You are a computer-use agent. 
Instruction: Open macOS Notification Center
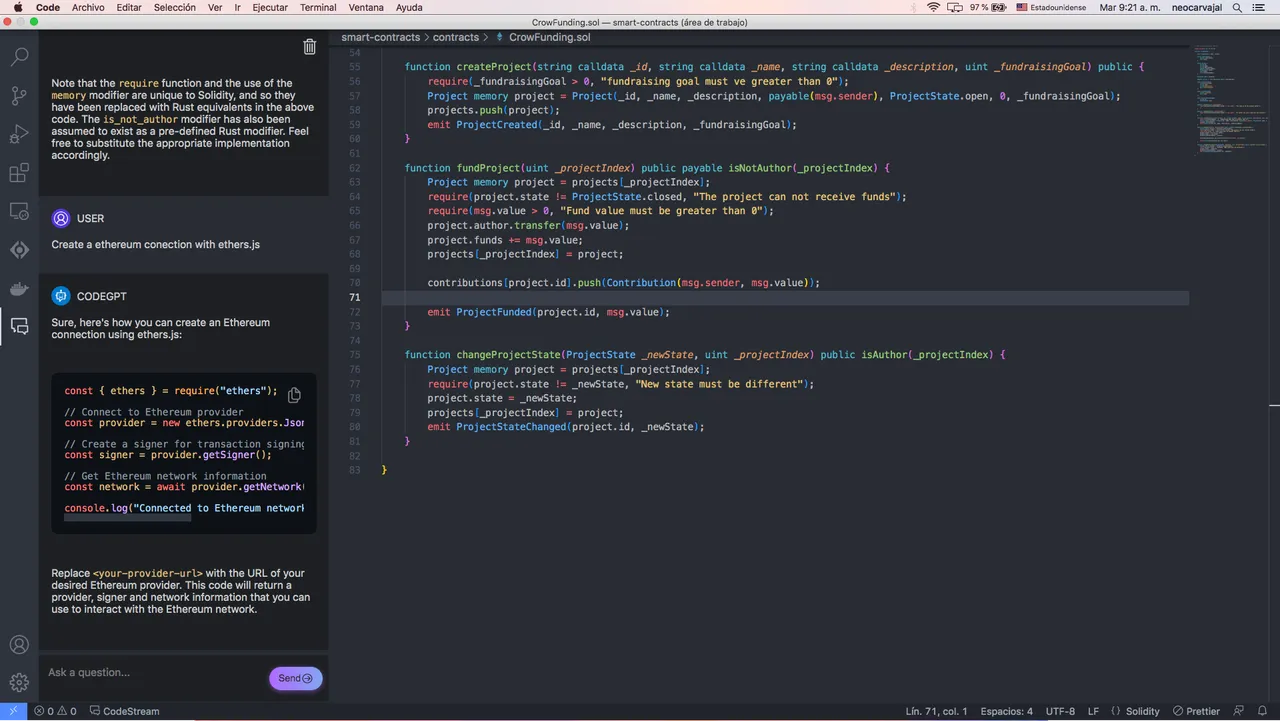(1258, 7)
